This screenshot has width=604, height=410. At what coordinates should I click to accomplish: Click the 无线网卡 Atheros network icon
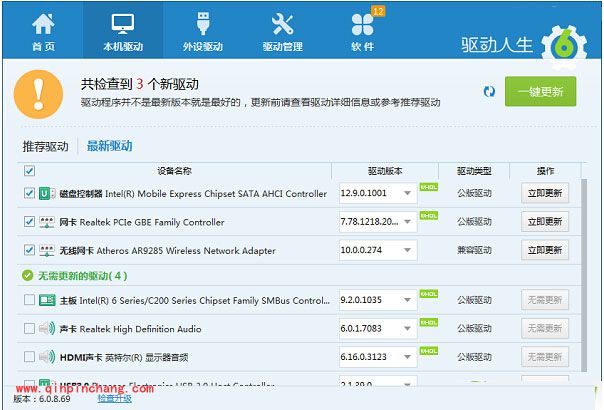[x=47, y=251]
